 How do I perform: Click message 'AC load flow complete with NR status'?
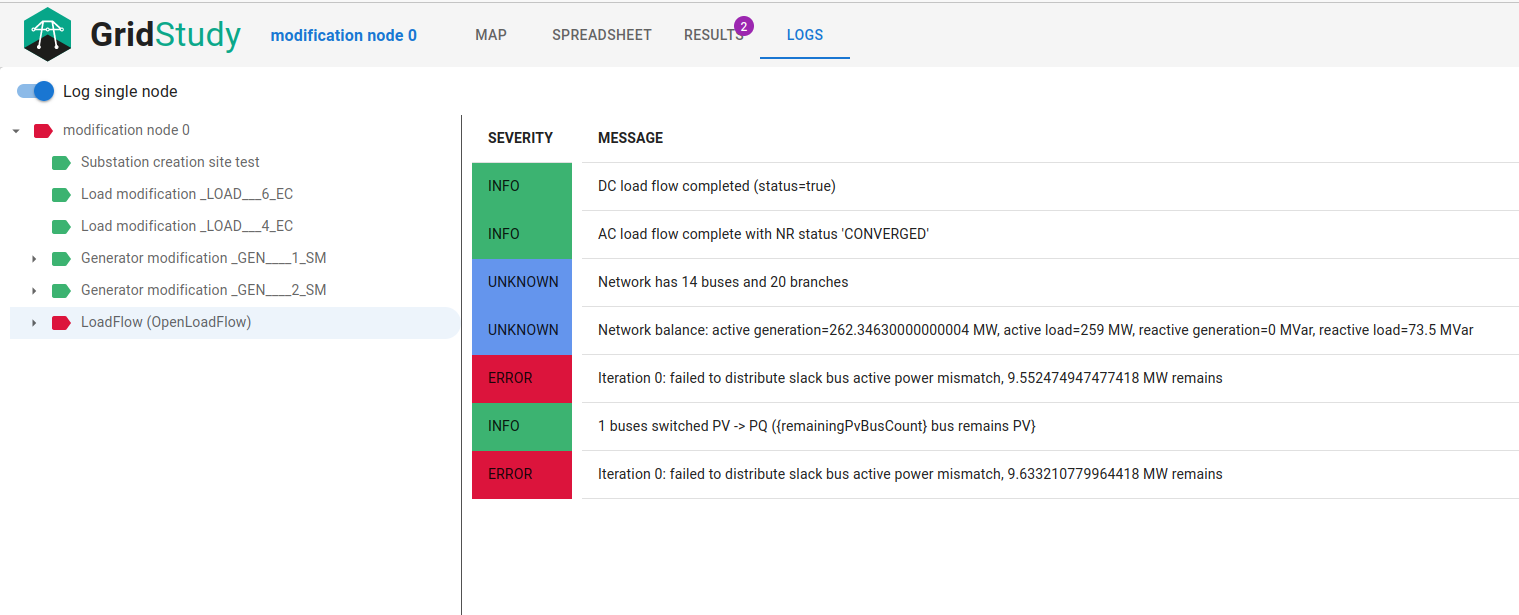pyautogui.click(x=764, y=234)
